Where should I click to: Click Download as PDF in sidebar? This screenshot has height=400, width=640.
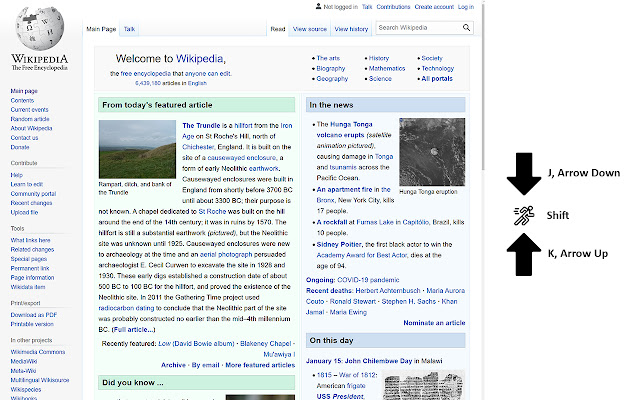(35, 315)
